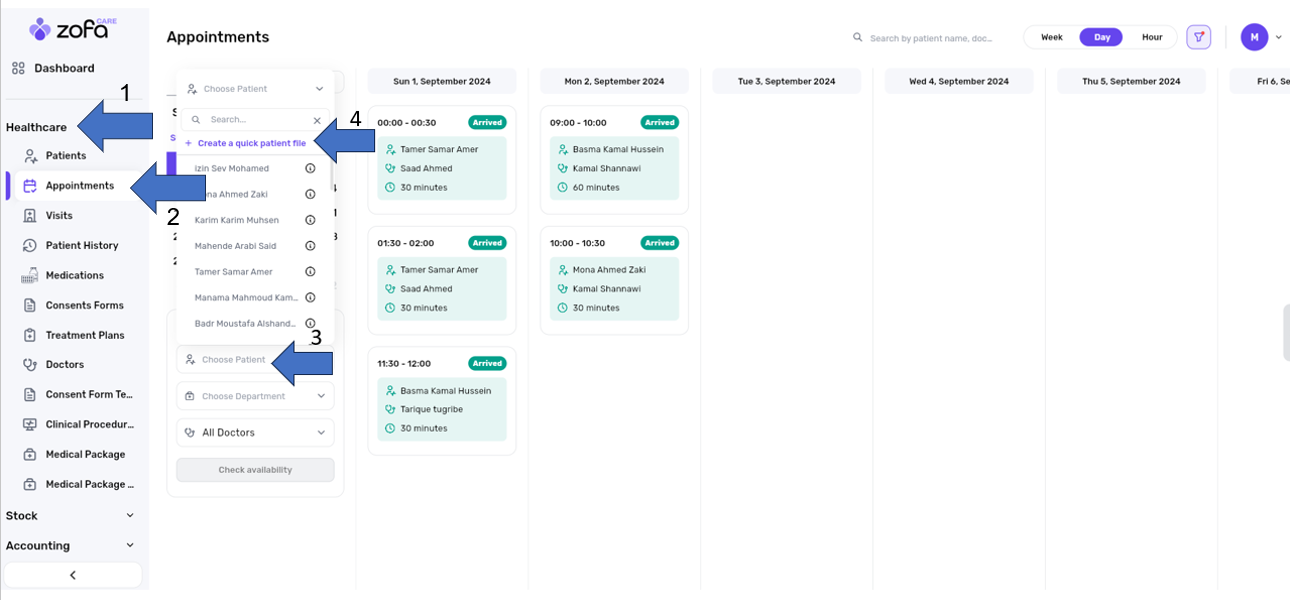Click the info icon beside Karim Karim Muhsen
Screen dimensions: 1290x600
[x=310, y=220]
